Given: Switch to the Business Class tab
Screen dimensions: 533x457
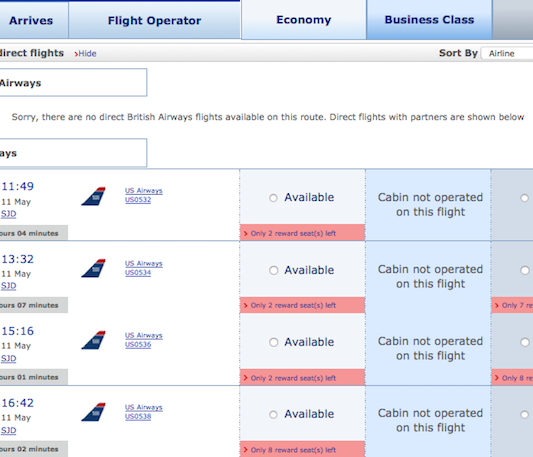Looking at the screenshot, I should coord(429,20).
